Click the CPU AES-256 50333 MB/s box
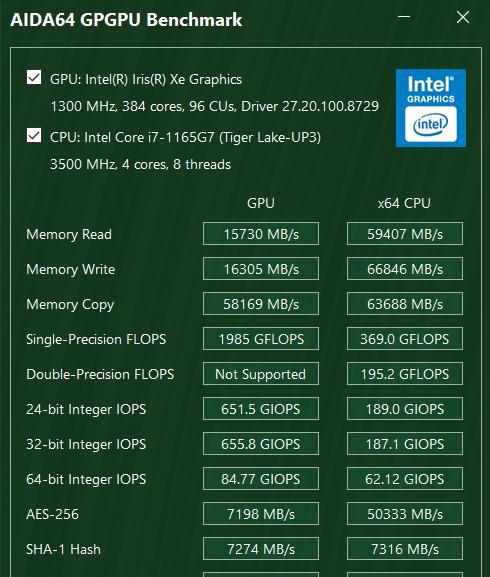 tap(405, 513)
